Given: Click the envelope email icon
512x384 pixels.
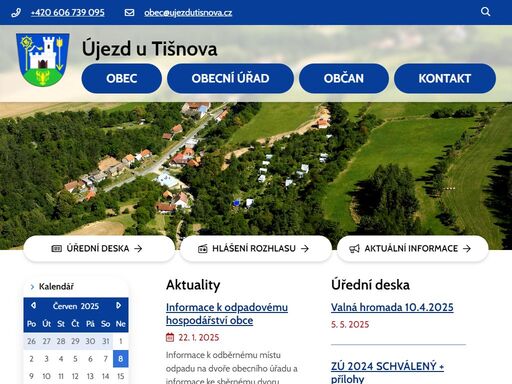Looking at the screenshot, I should [x=129, y=13].
